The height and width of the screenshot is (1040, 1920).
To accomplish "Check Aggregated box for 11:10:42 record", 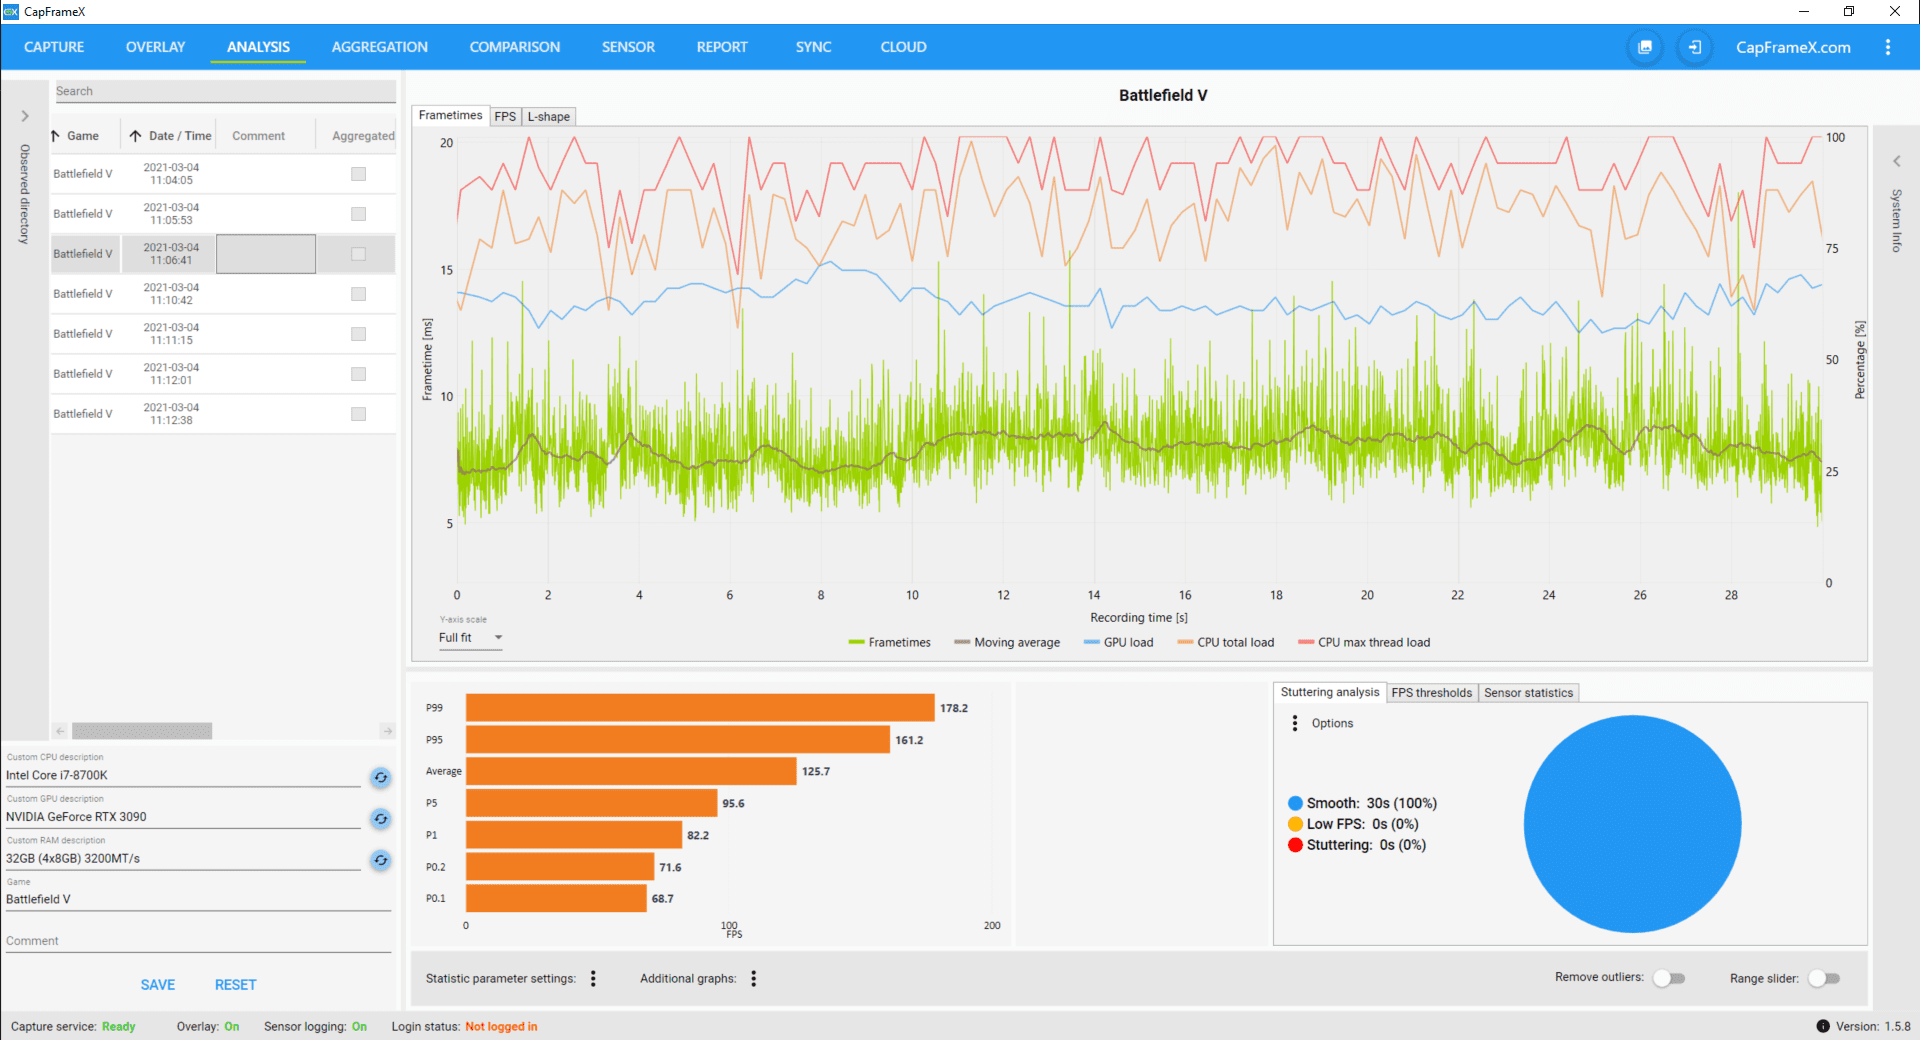I will click(358, 294).
